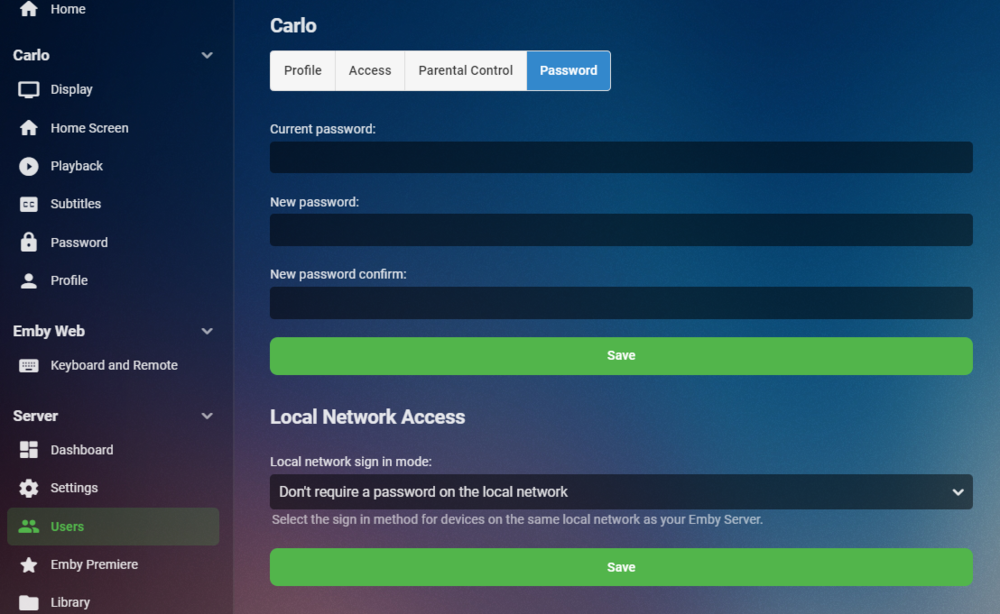The height and width of the screenshot is (614, 1000).
Task: Click the Playback play-circle icon
Action: 29,166
